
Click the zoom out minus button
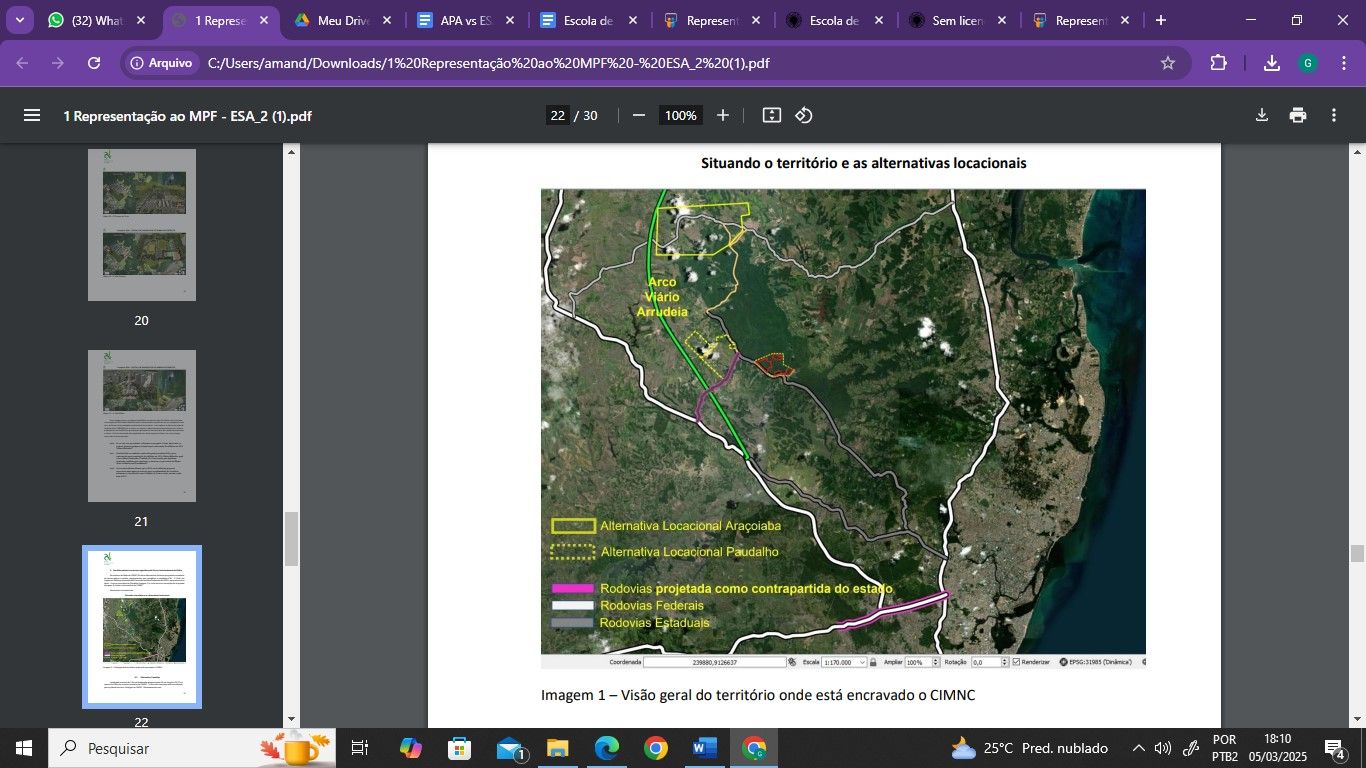pyautogui.click(x=639, y=115)
